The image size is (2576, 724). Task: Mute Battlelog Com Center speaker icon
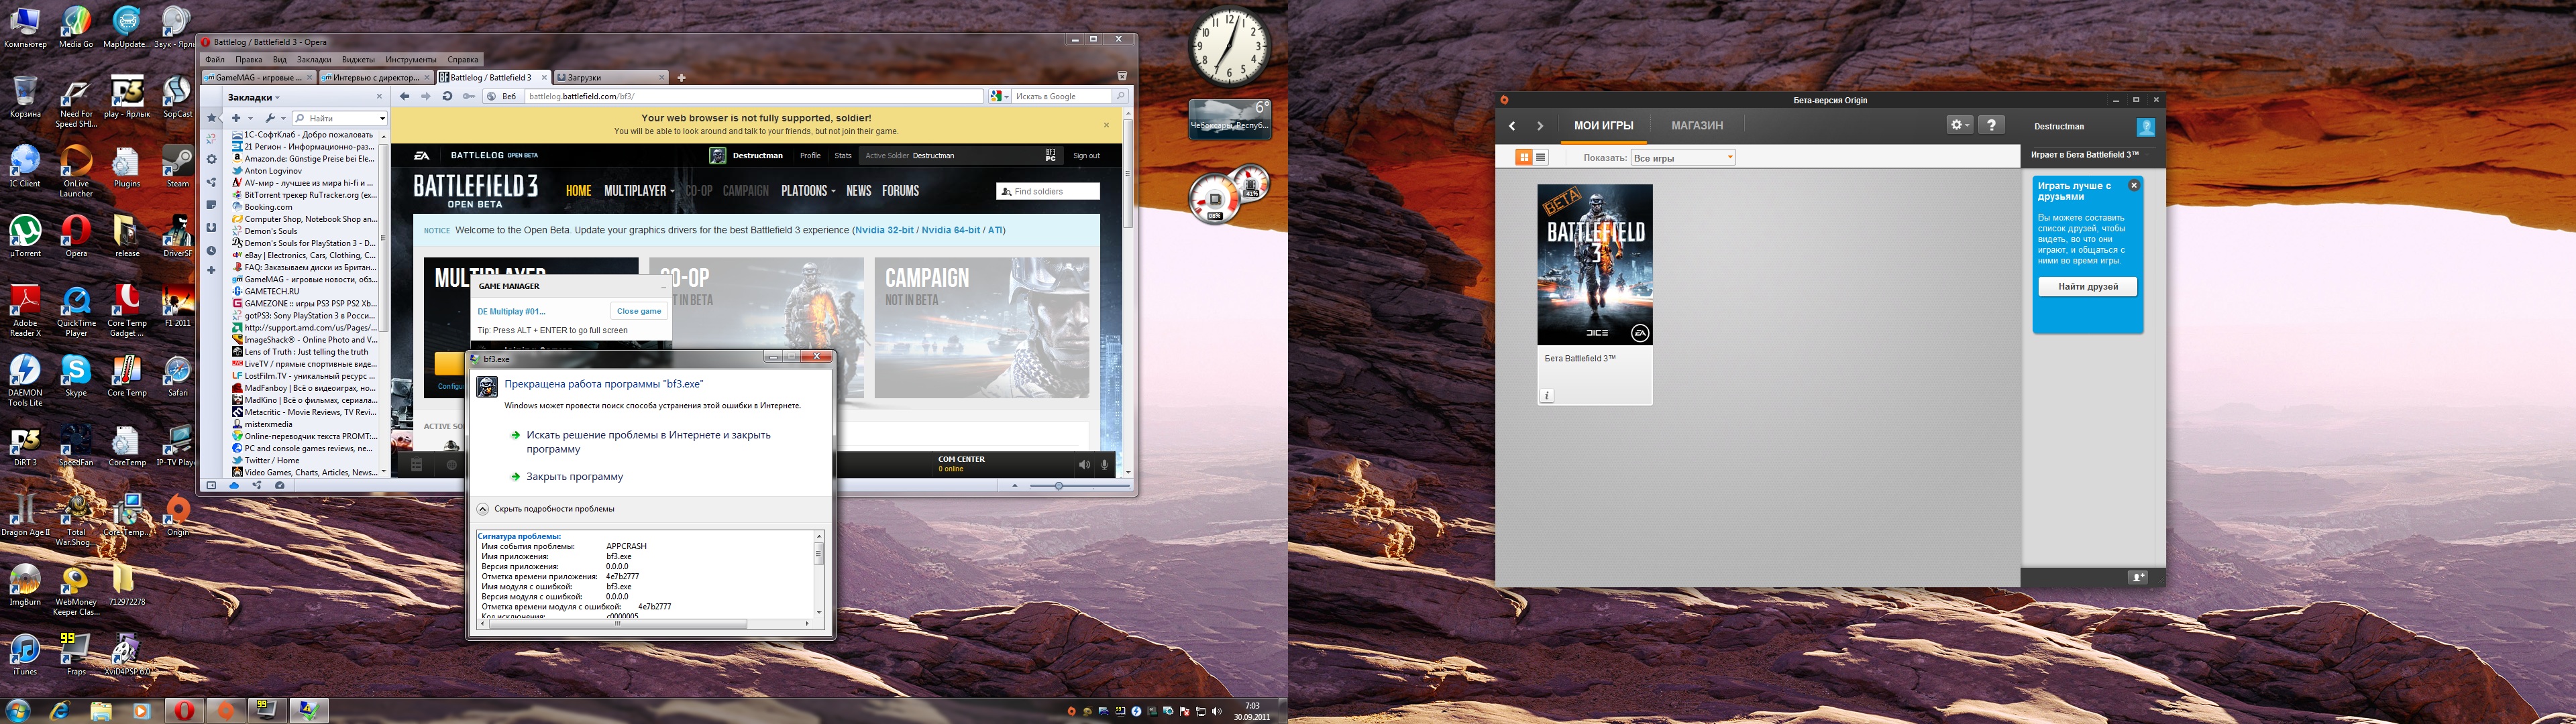click(1084, 464)
